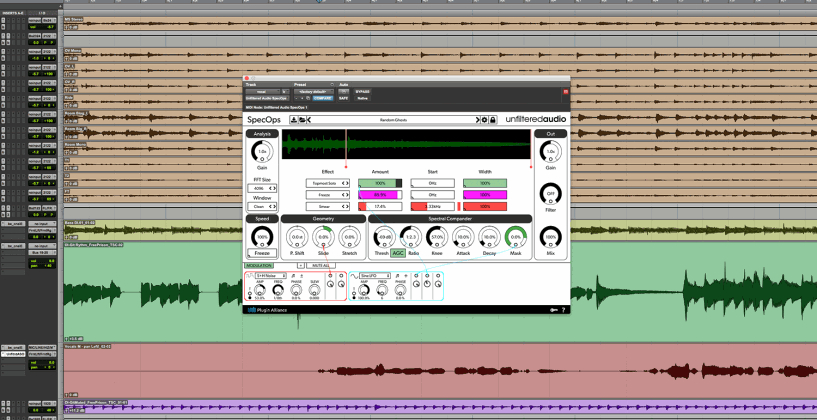Advance to the next preset arrow
Image resolution: width=817 pixels, height=420 pixels.
(476, 120)
